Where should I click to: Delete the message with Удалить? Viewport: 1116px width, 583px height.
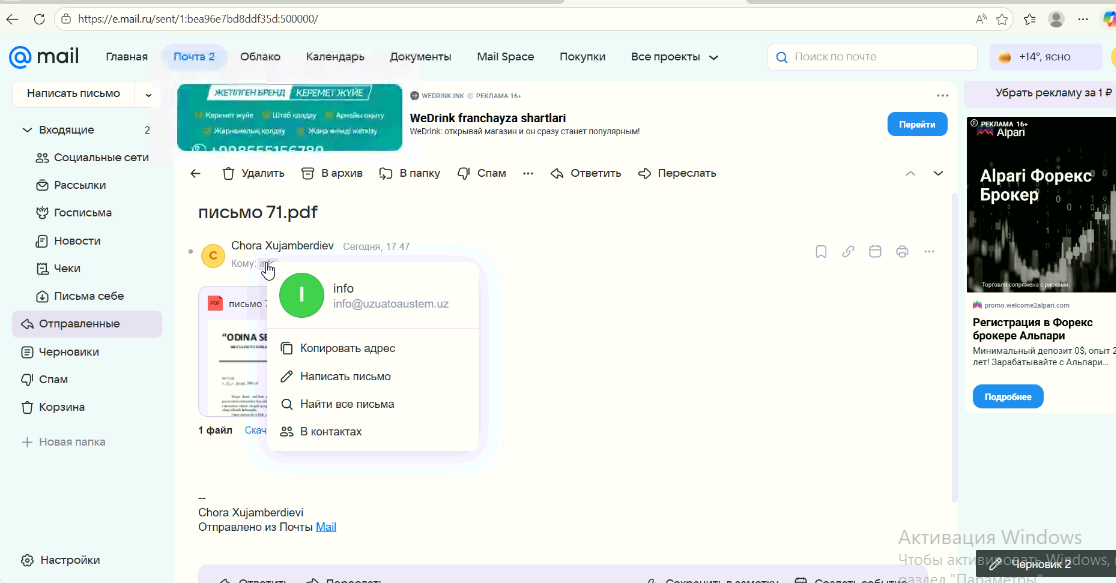coord(253,173)
